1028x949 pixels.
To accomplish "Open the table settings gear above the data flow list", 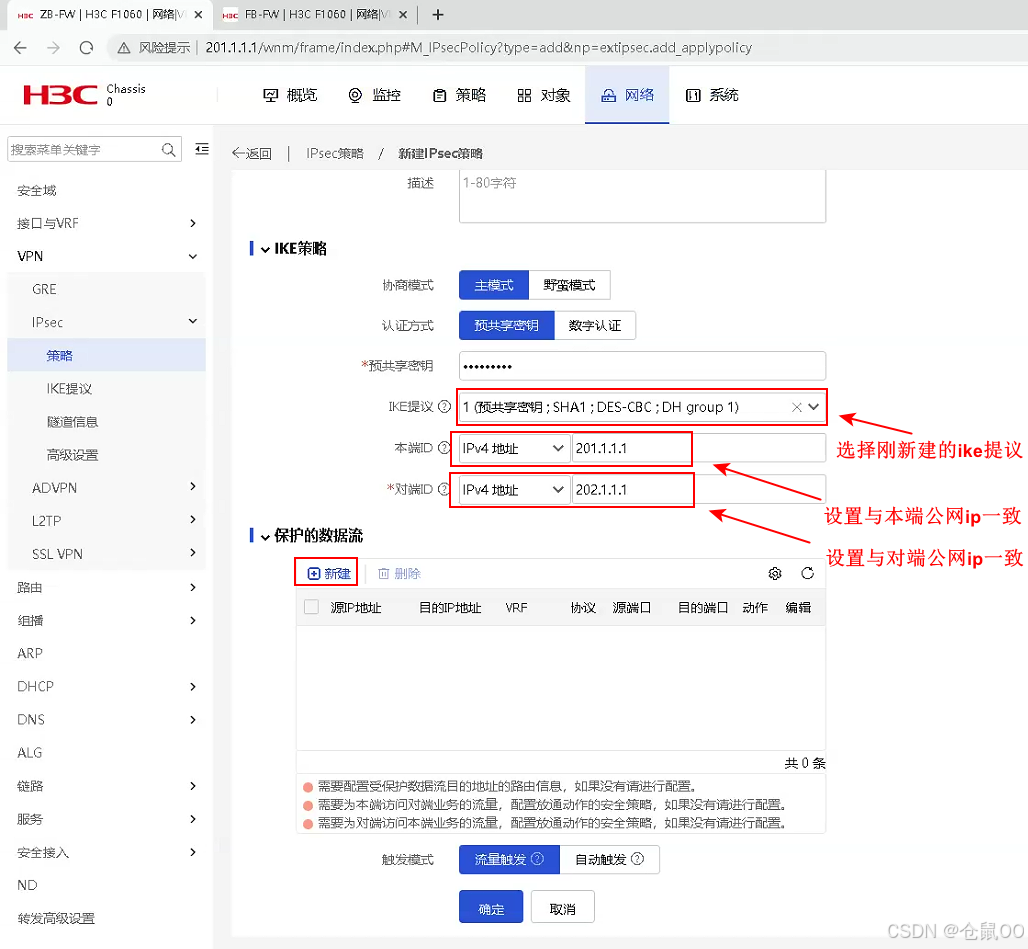I will (775, 573).
